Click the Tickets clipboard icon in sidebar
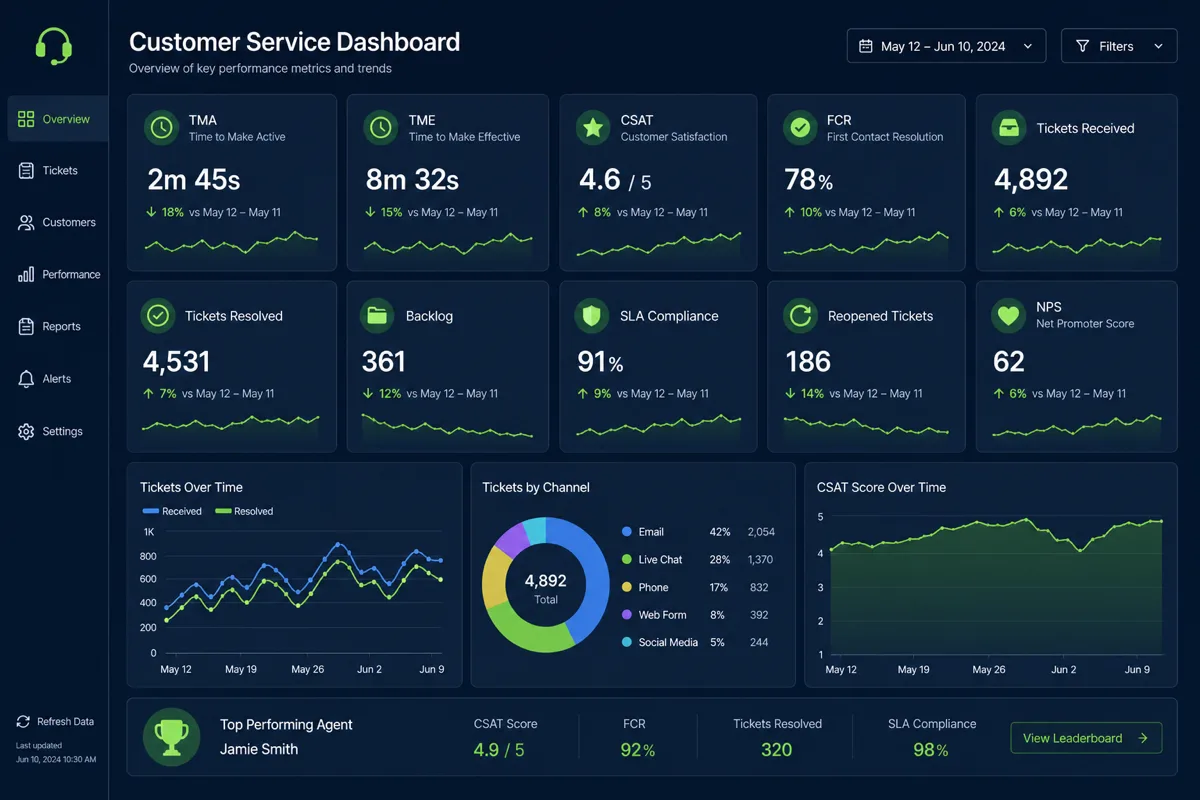Viewport: 1200px width, 800px height. click(x=26, y=171)
